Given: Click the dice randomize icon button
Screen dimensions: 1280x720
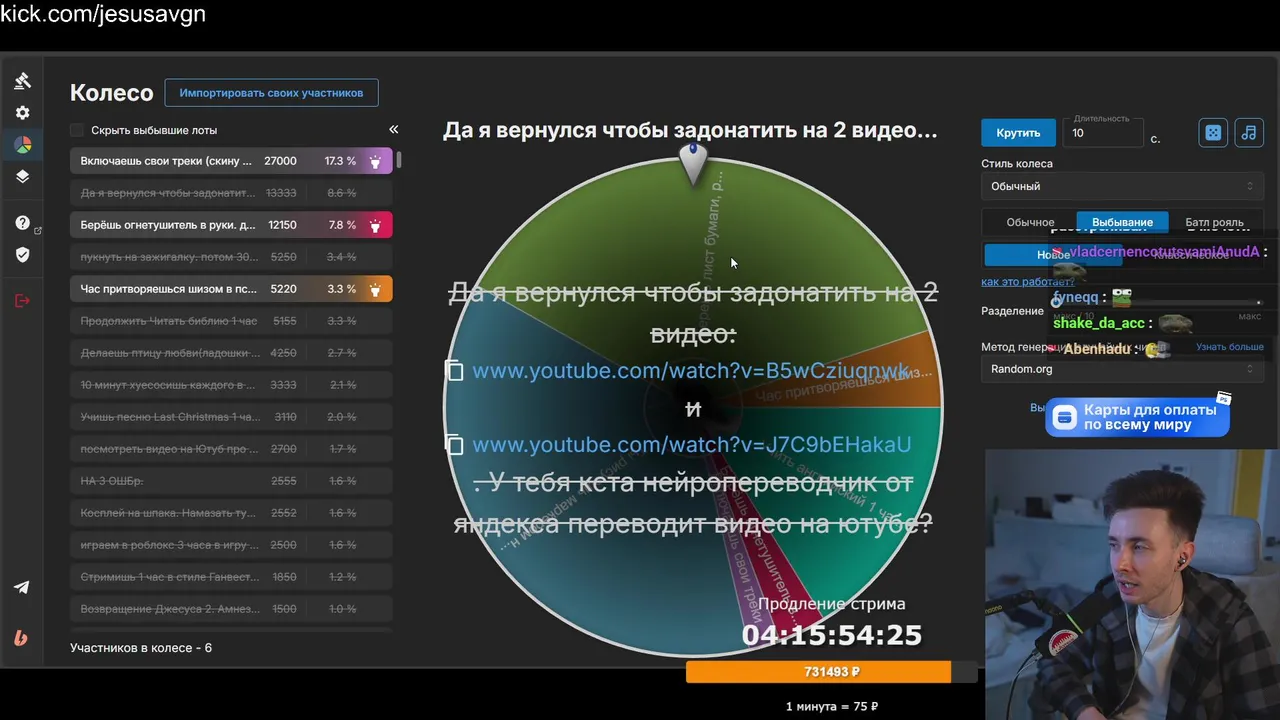Looking at the screenshot, I should tap(1213, 133).
